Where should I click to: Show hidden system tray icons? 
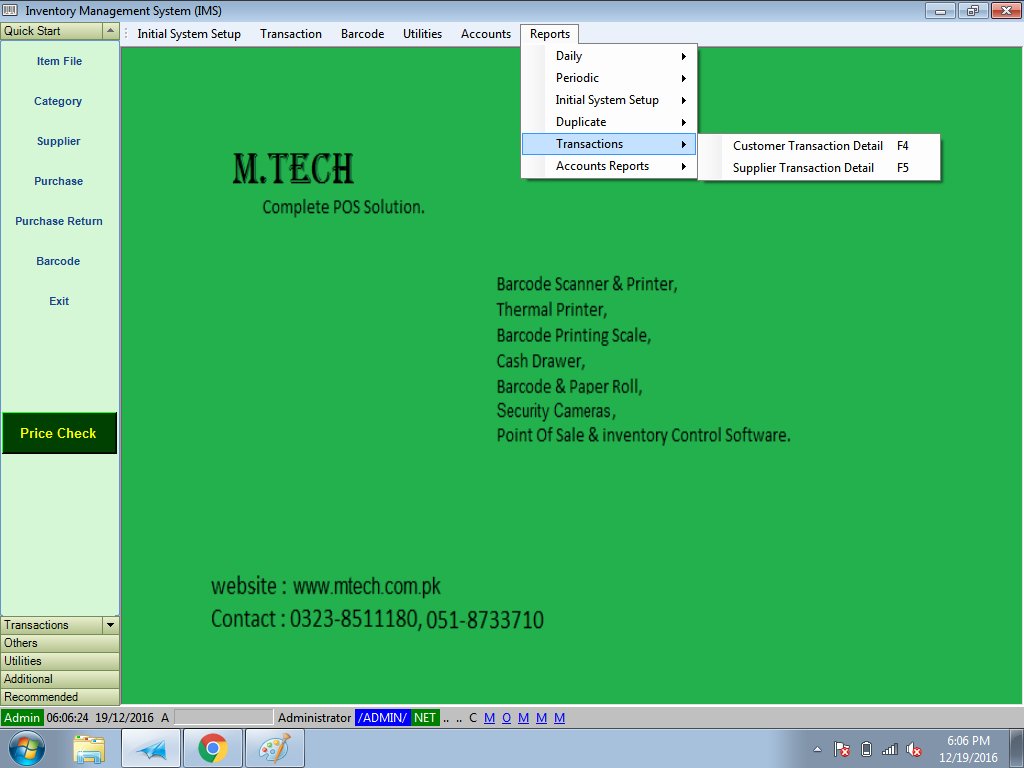pyautogui.click(x=817, y=749)
